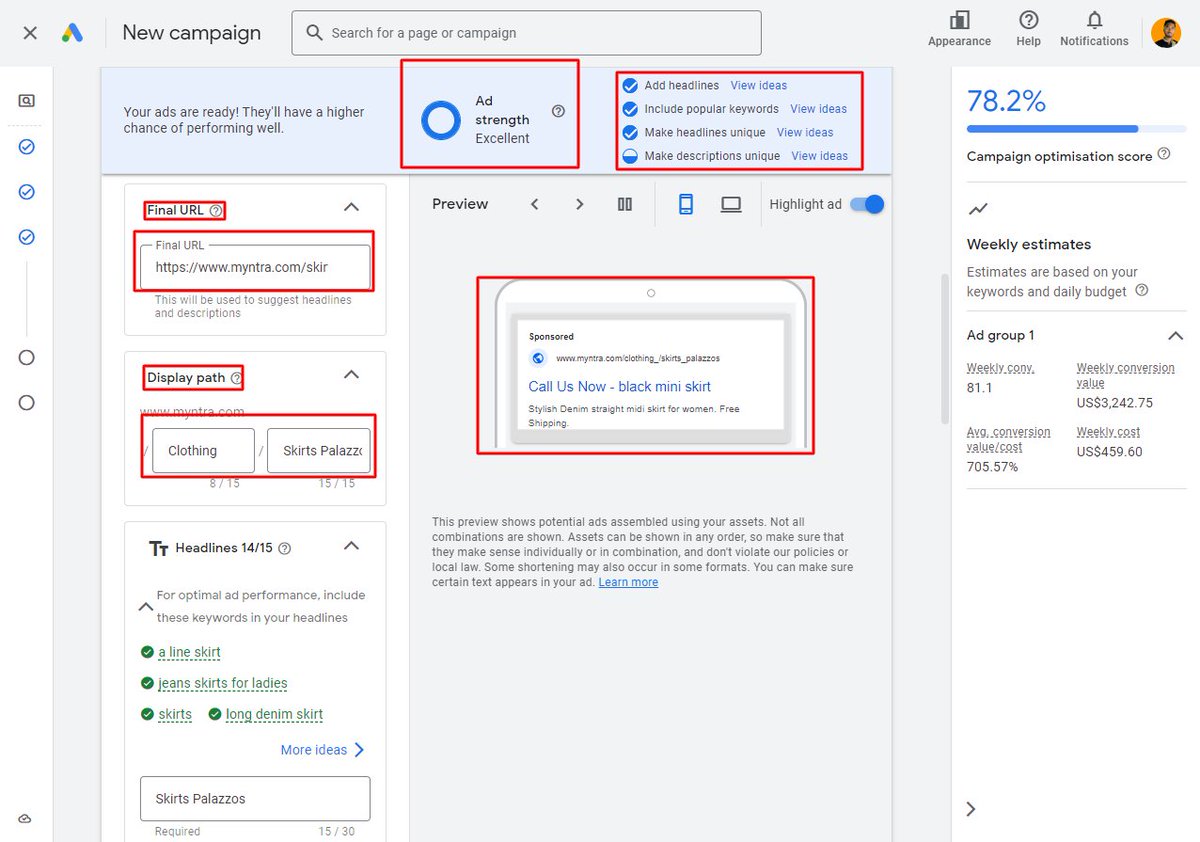Open the user account avatar

tap(1166, 33)
